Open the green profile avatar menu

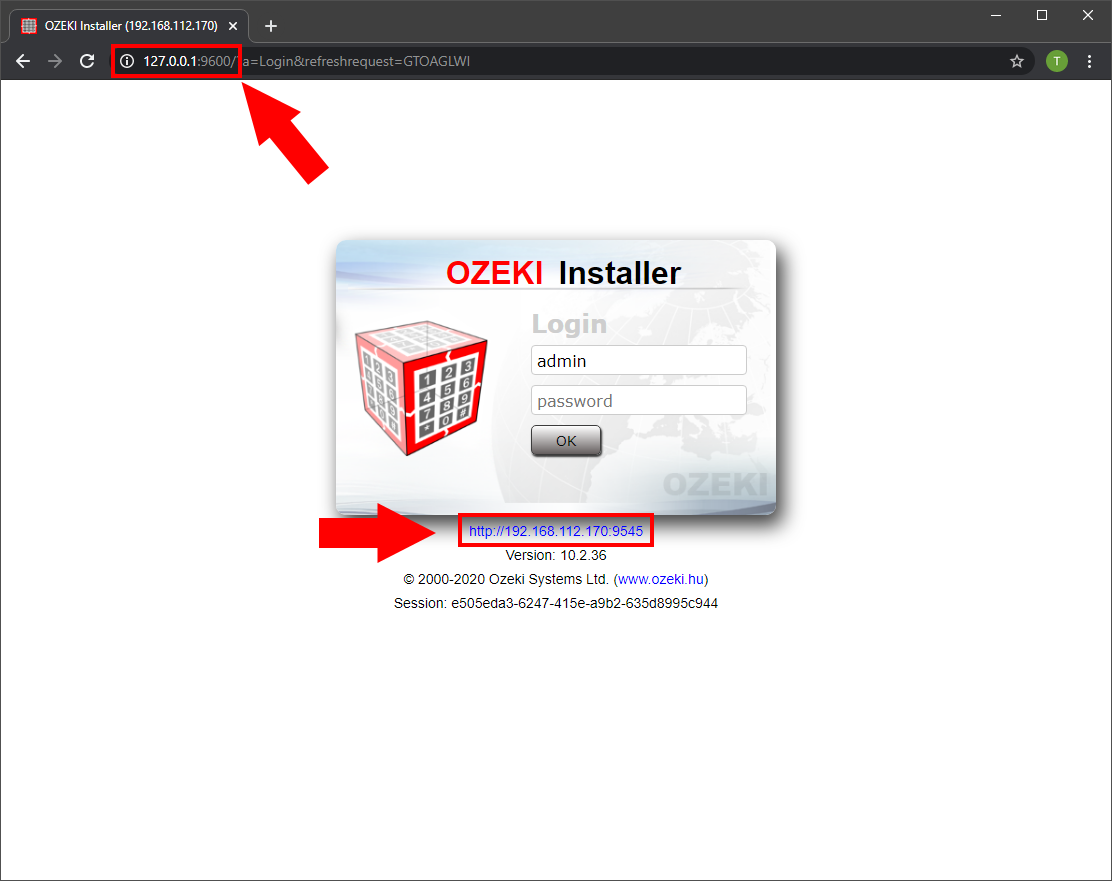(x=1057, y=61)
